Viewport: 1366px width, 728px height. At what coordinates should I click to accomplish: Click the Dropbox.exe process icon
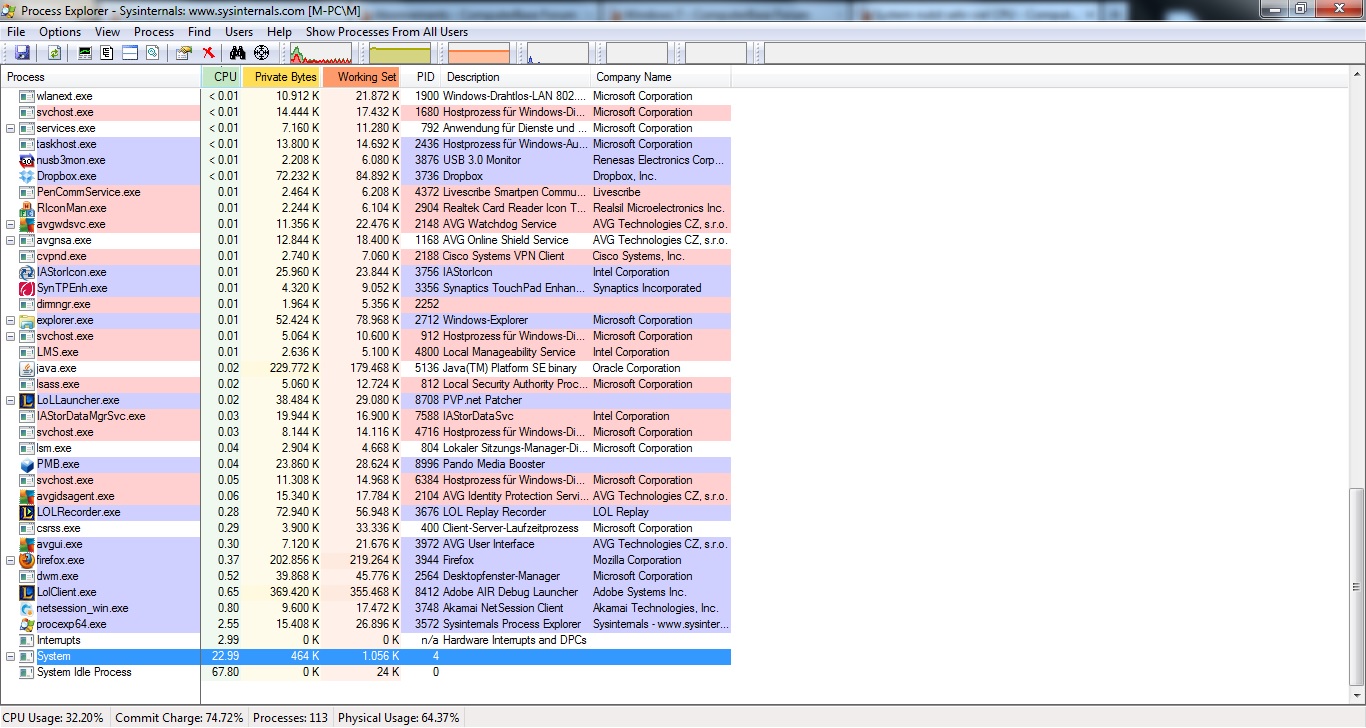coord(27,176)
